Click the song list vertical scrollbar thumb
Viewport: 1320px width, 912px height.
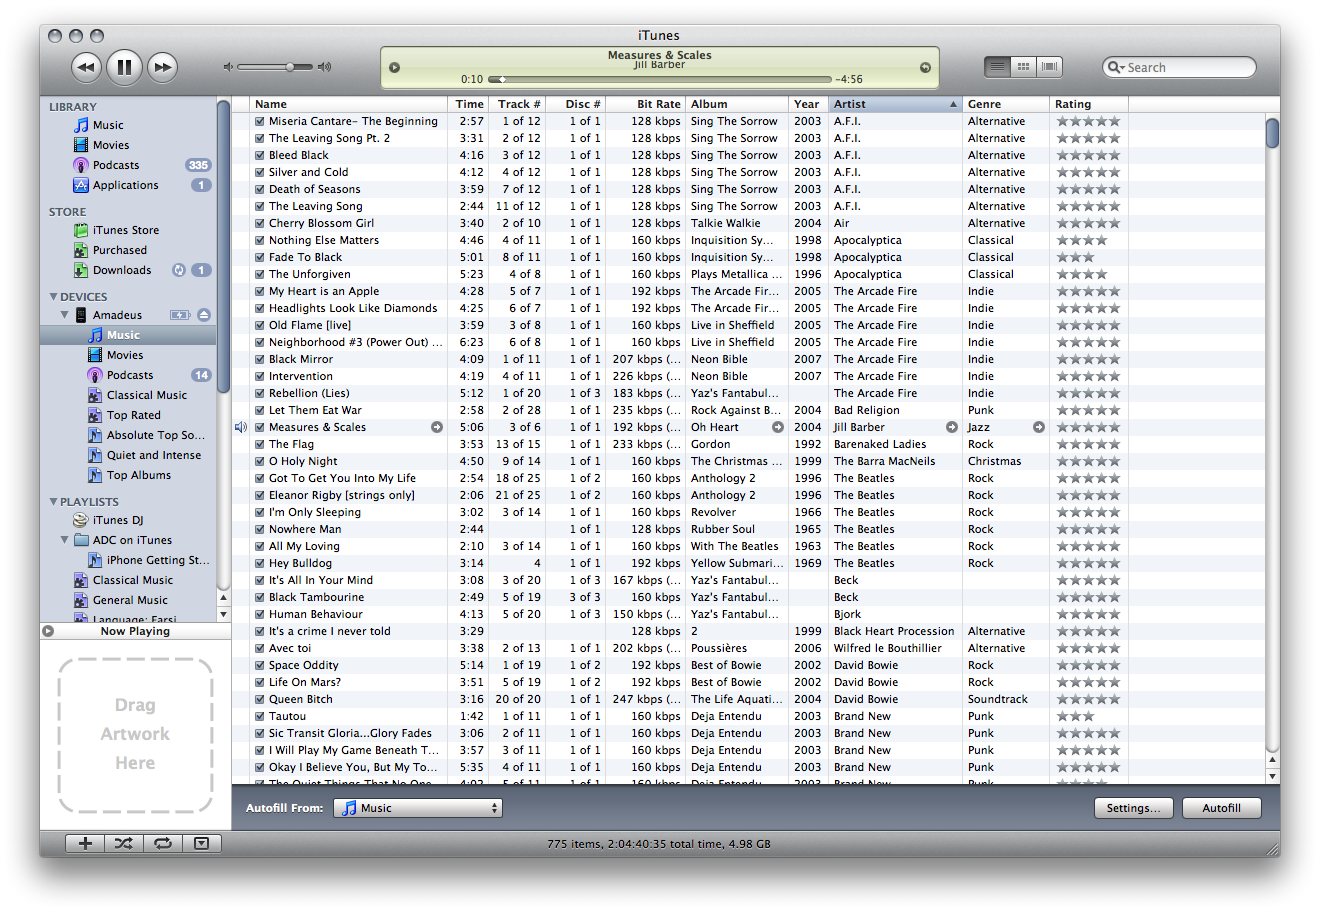[1273, 133]
